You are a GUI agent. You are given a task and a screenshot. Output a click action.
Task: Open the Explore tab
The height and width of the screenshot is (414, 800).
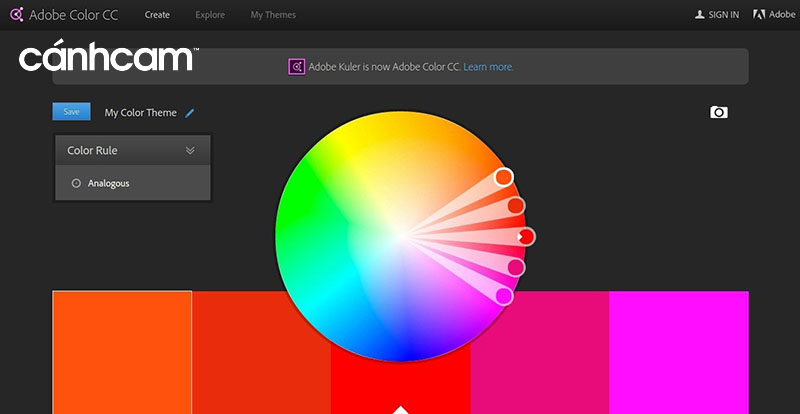coord(210,15)
